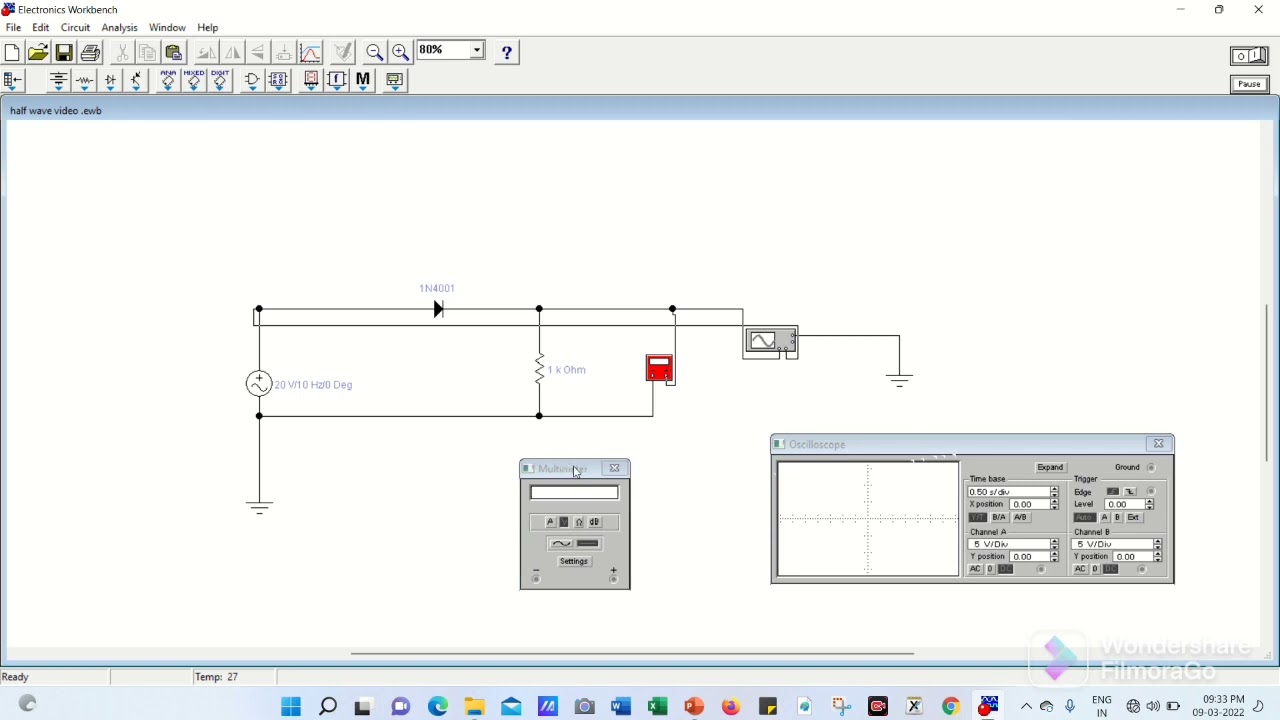Zoom out of the circuit view
Screen dimensions: 1280x720
(x=375, y=52)
